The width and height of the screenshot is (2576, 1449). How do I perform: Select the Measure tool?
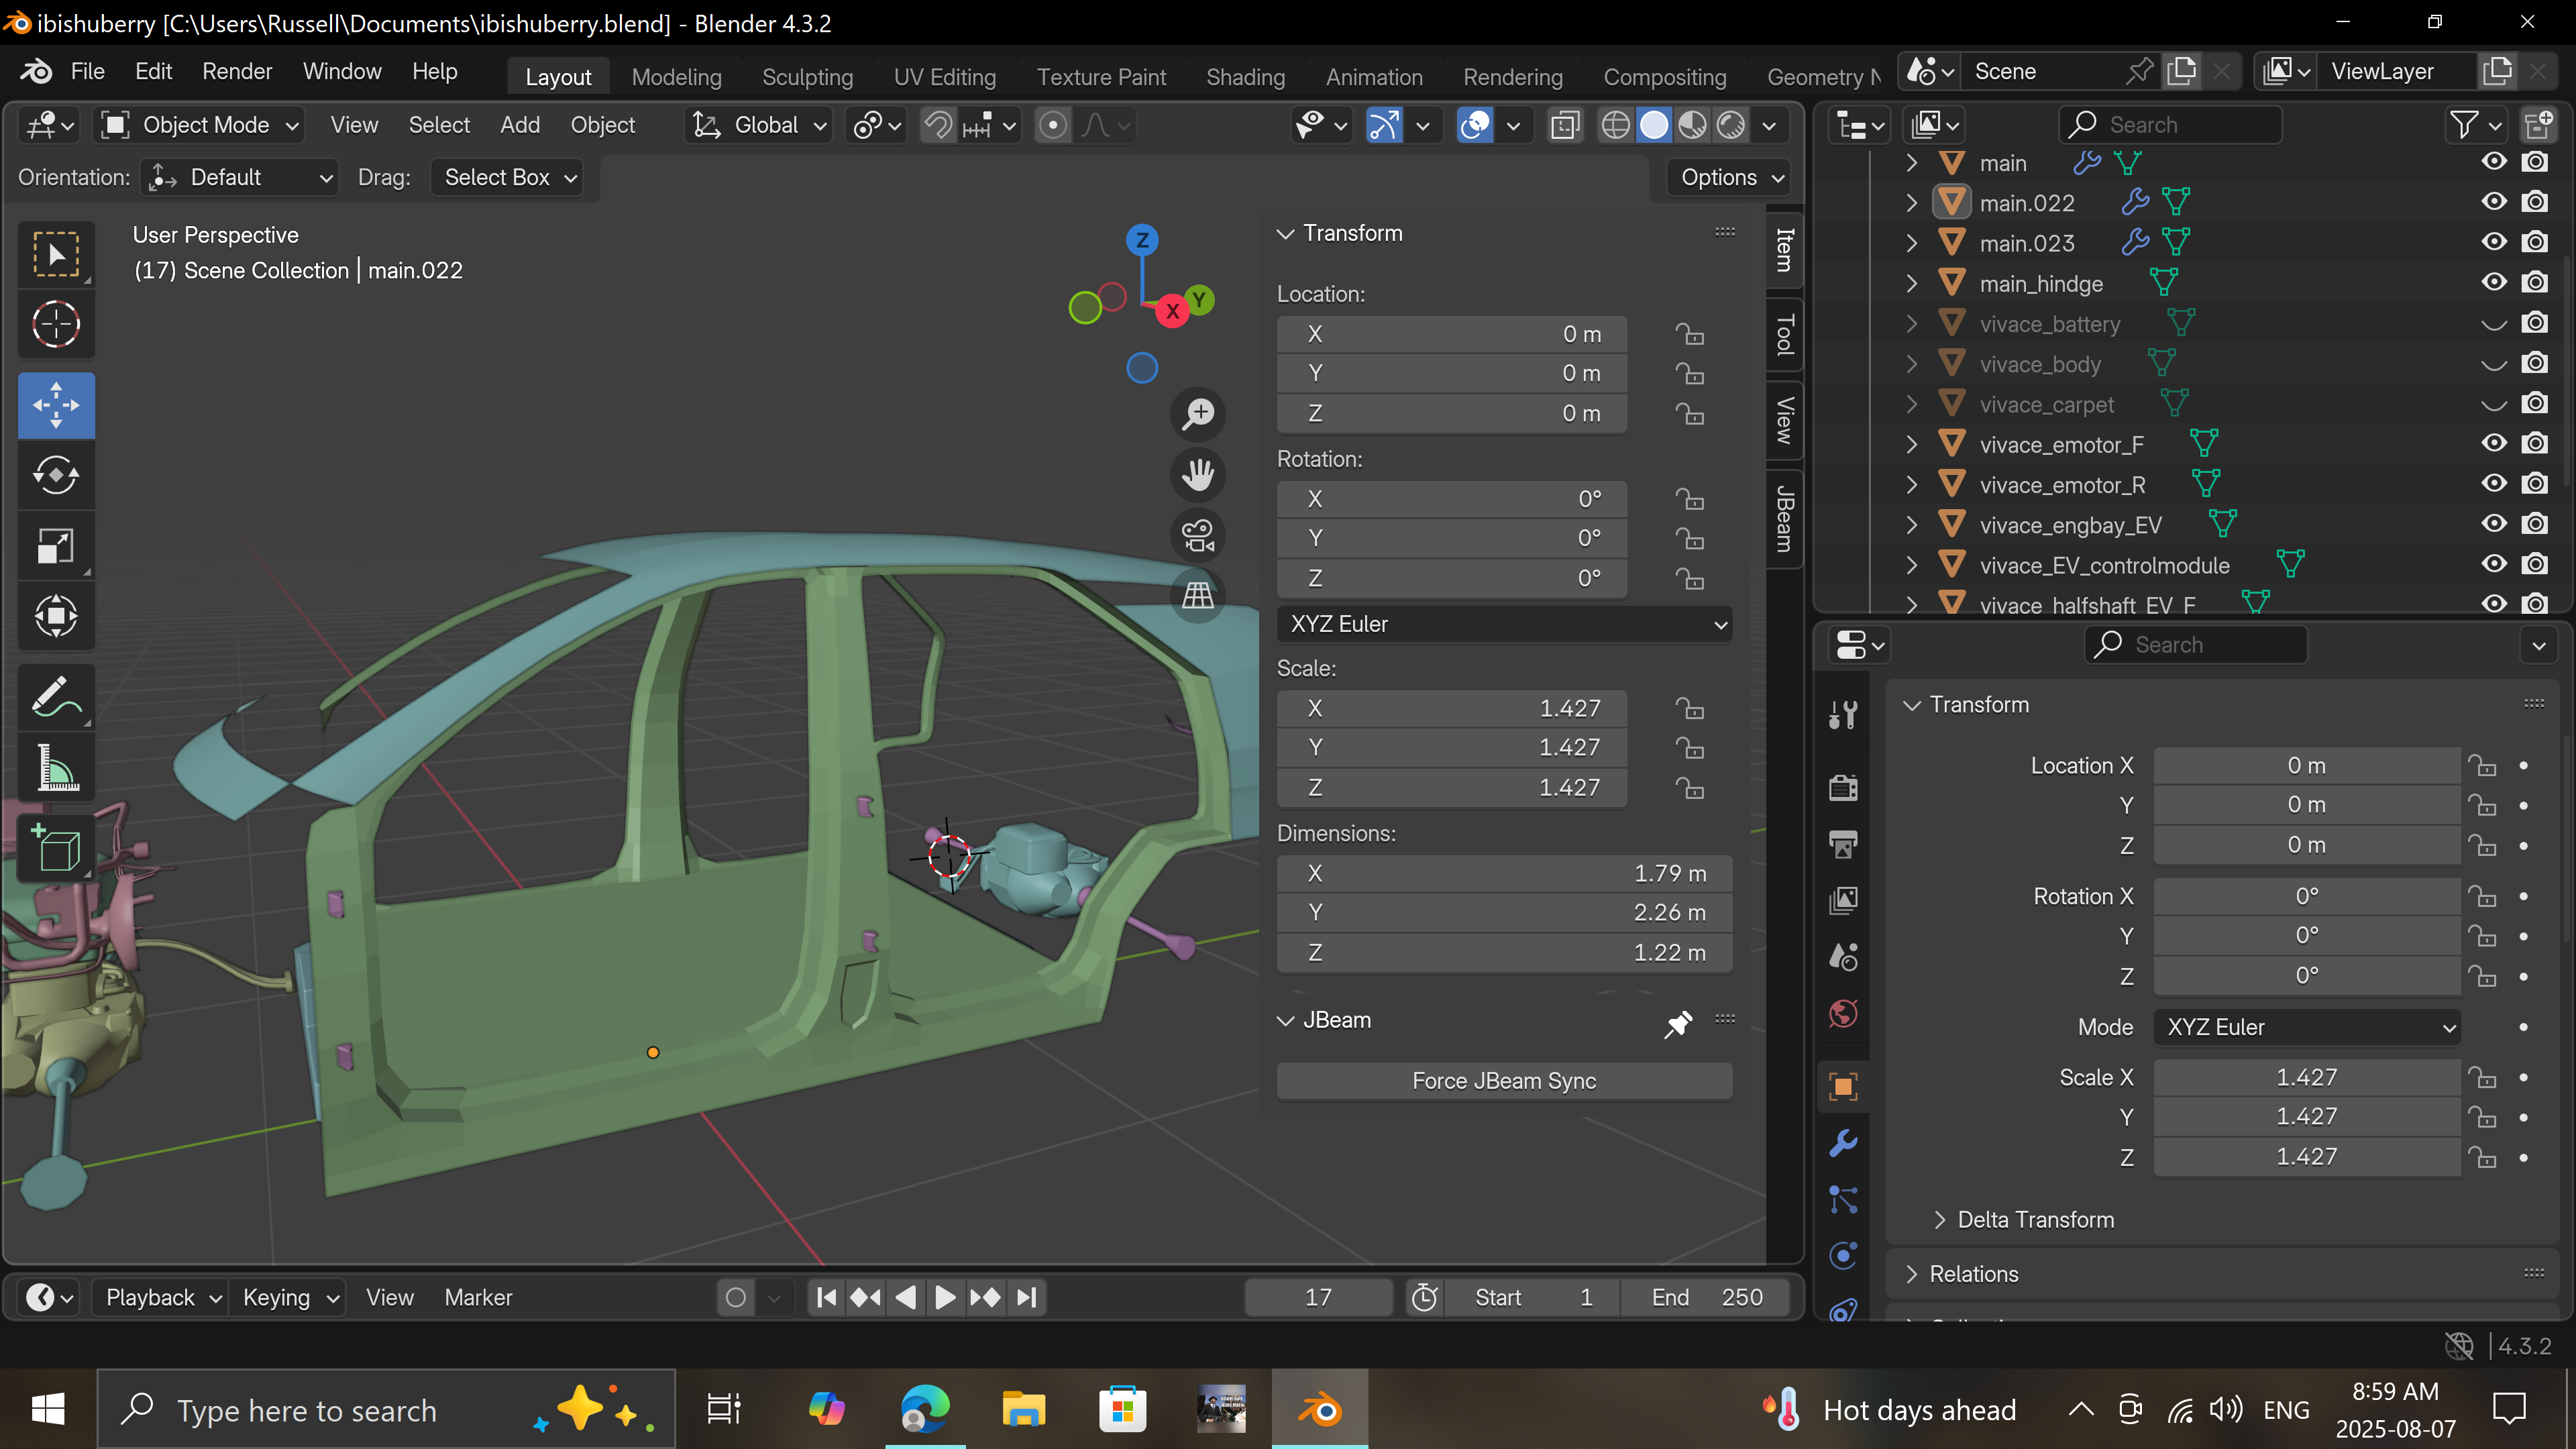tap(56, 768)
